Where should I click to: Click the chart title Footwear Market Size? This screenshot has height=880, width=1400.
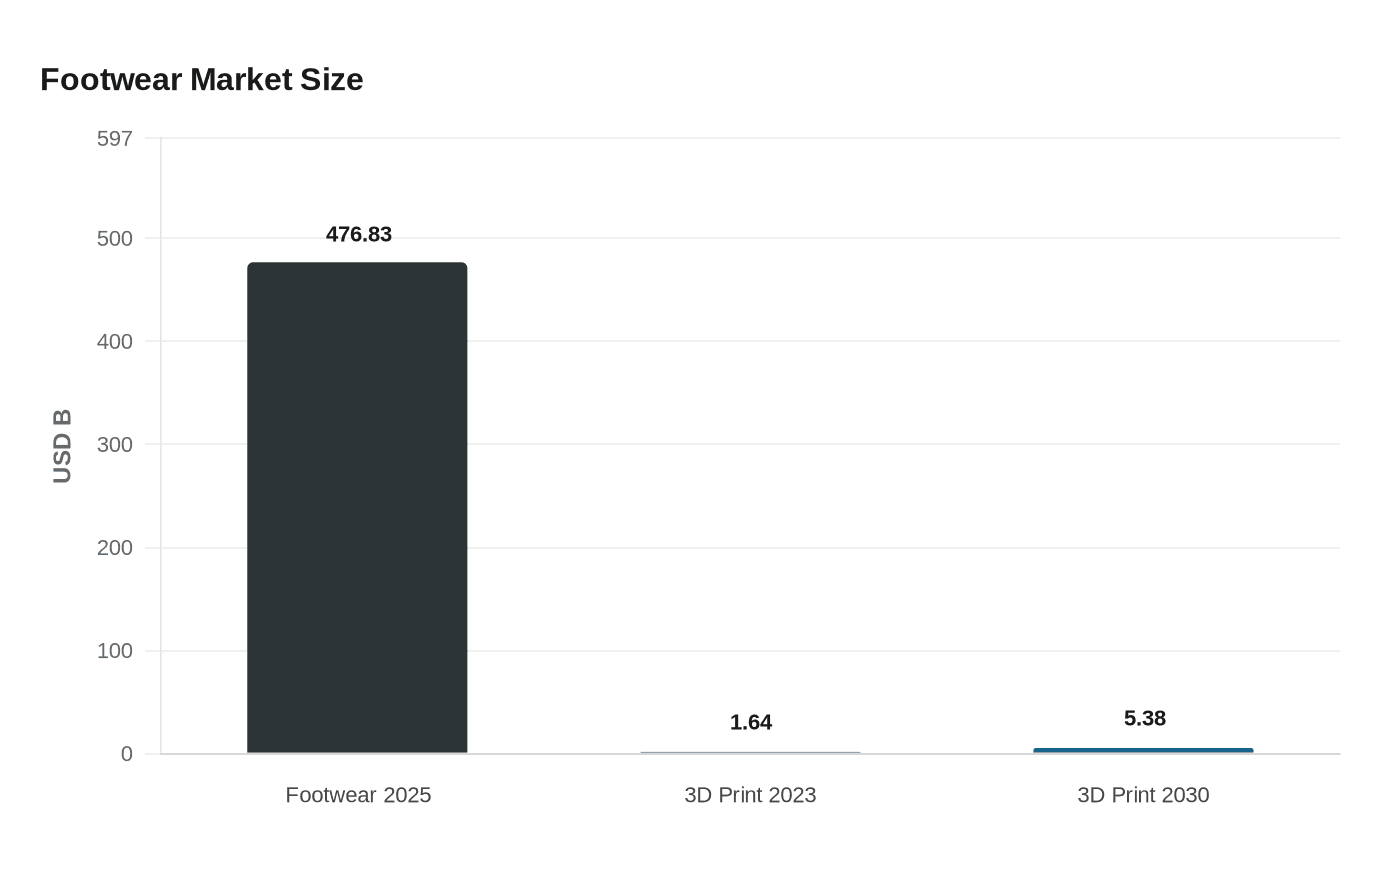pyautogui.click(x=201, y=80)
